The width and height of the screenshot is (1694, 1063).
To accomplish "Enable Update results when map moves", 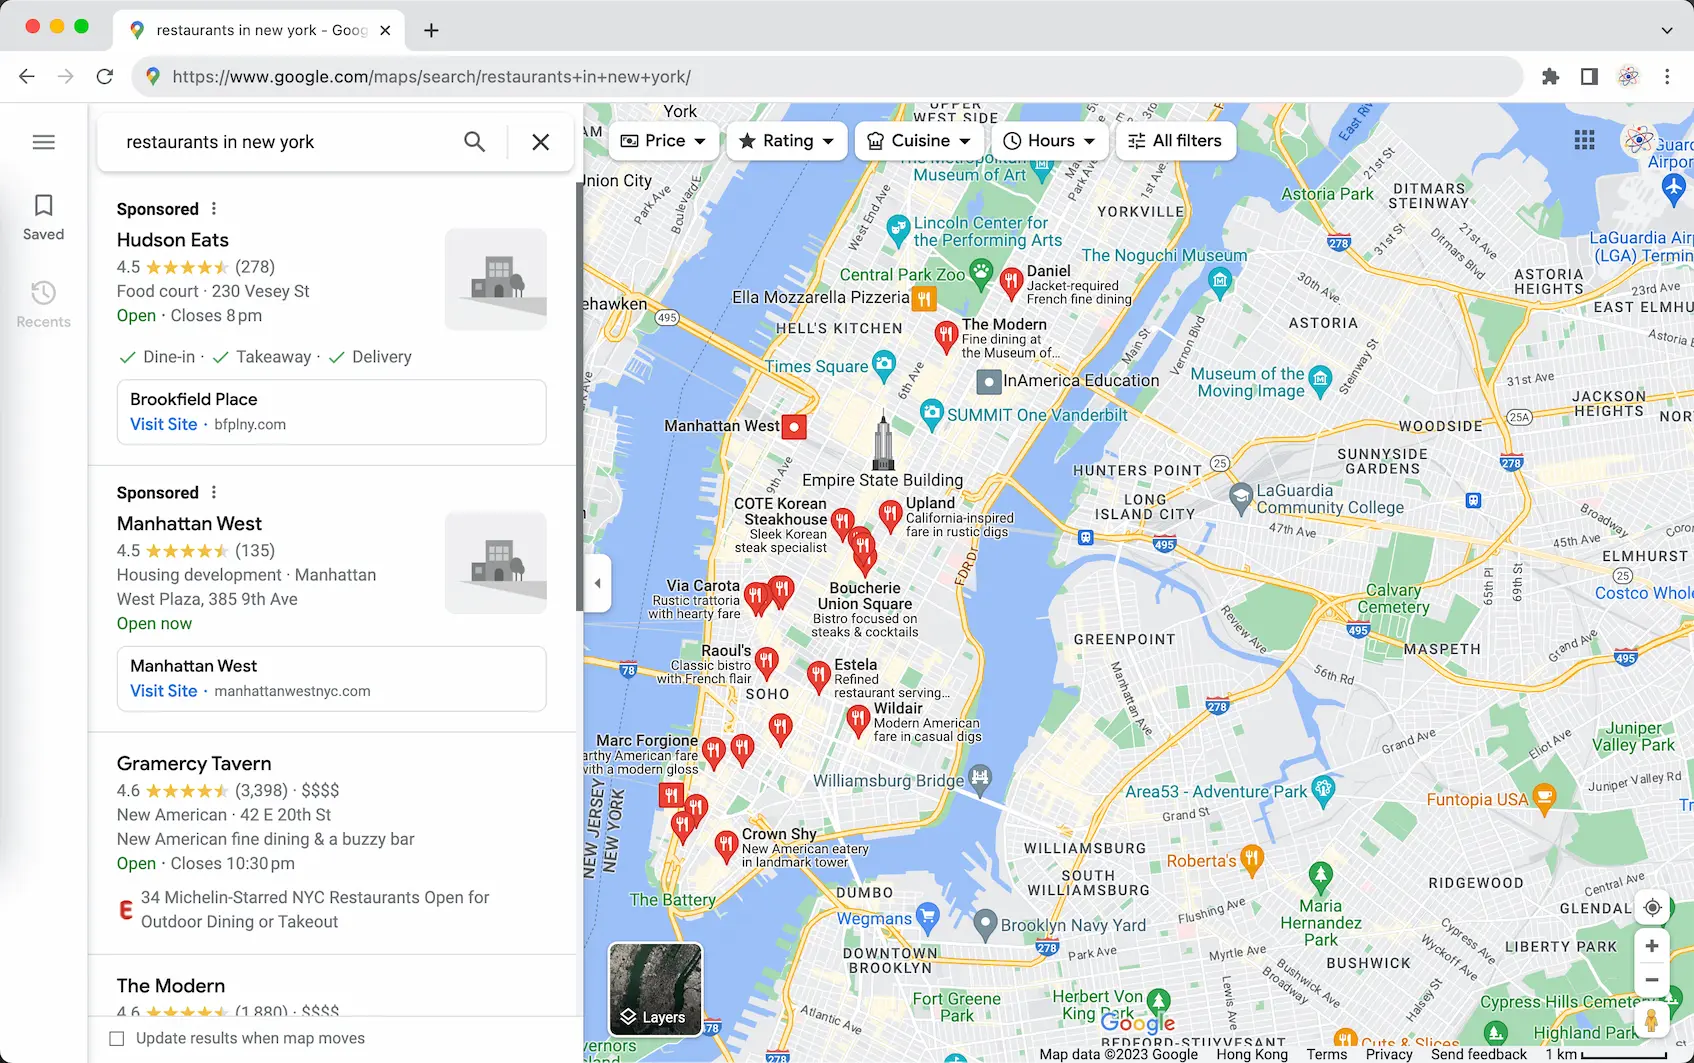I will (x=117, y=1038).
